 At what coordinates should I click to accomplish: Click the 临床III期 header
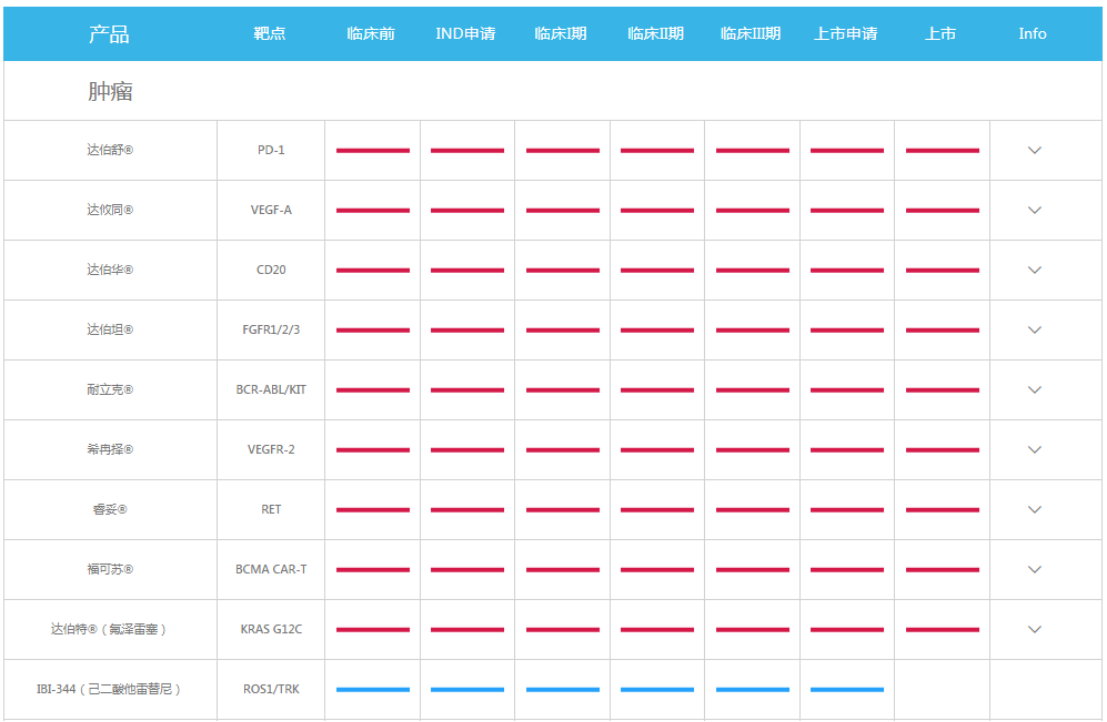751,34
